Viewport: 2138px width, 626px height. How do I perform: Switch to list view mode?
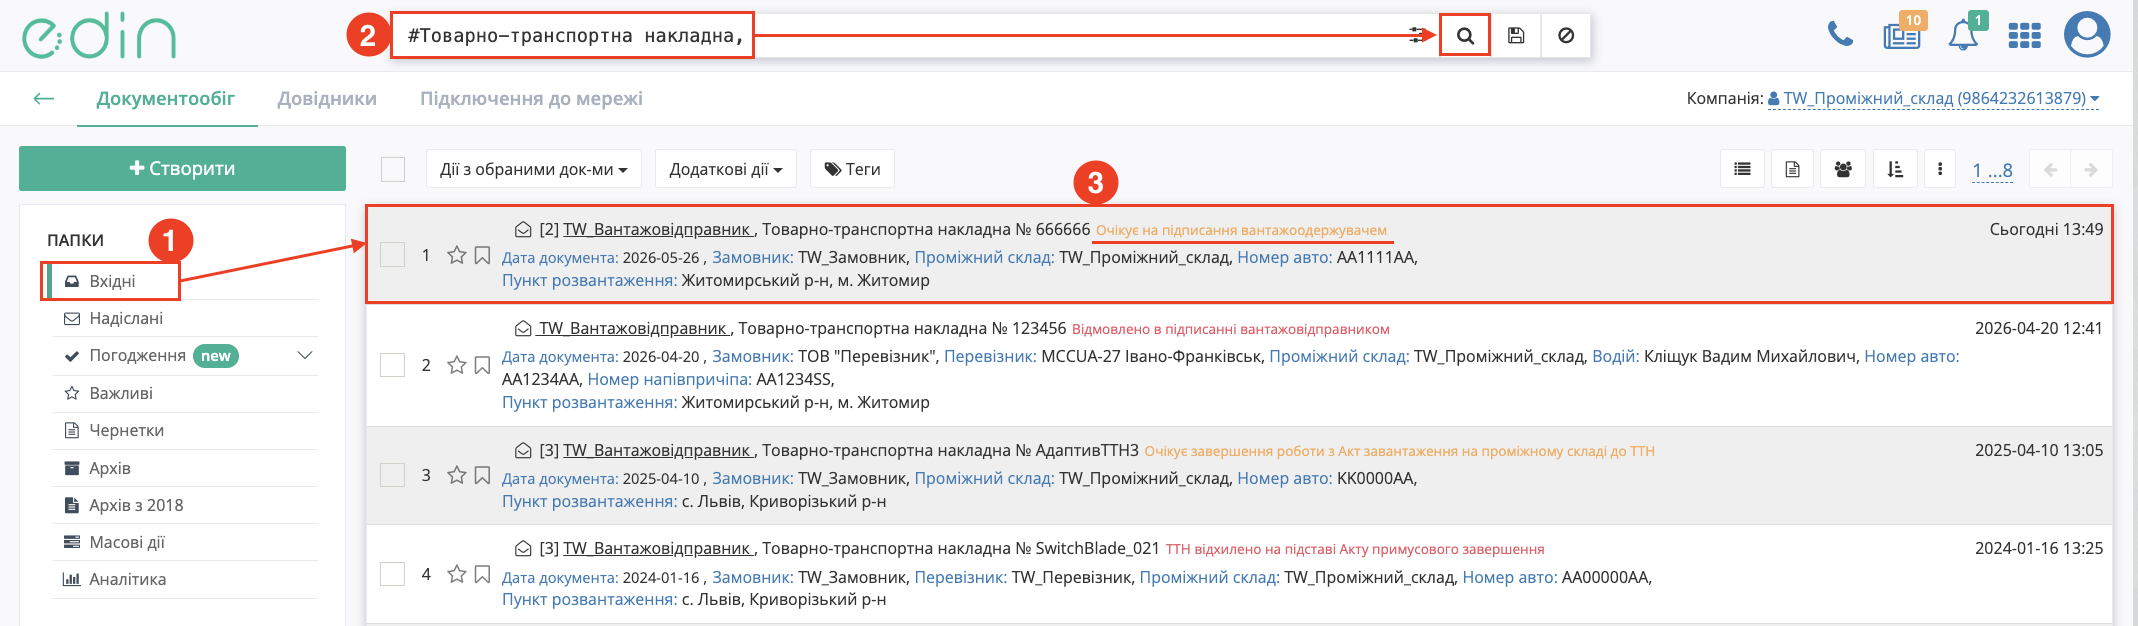[x=1742, y=169]
